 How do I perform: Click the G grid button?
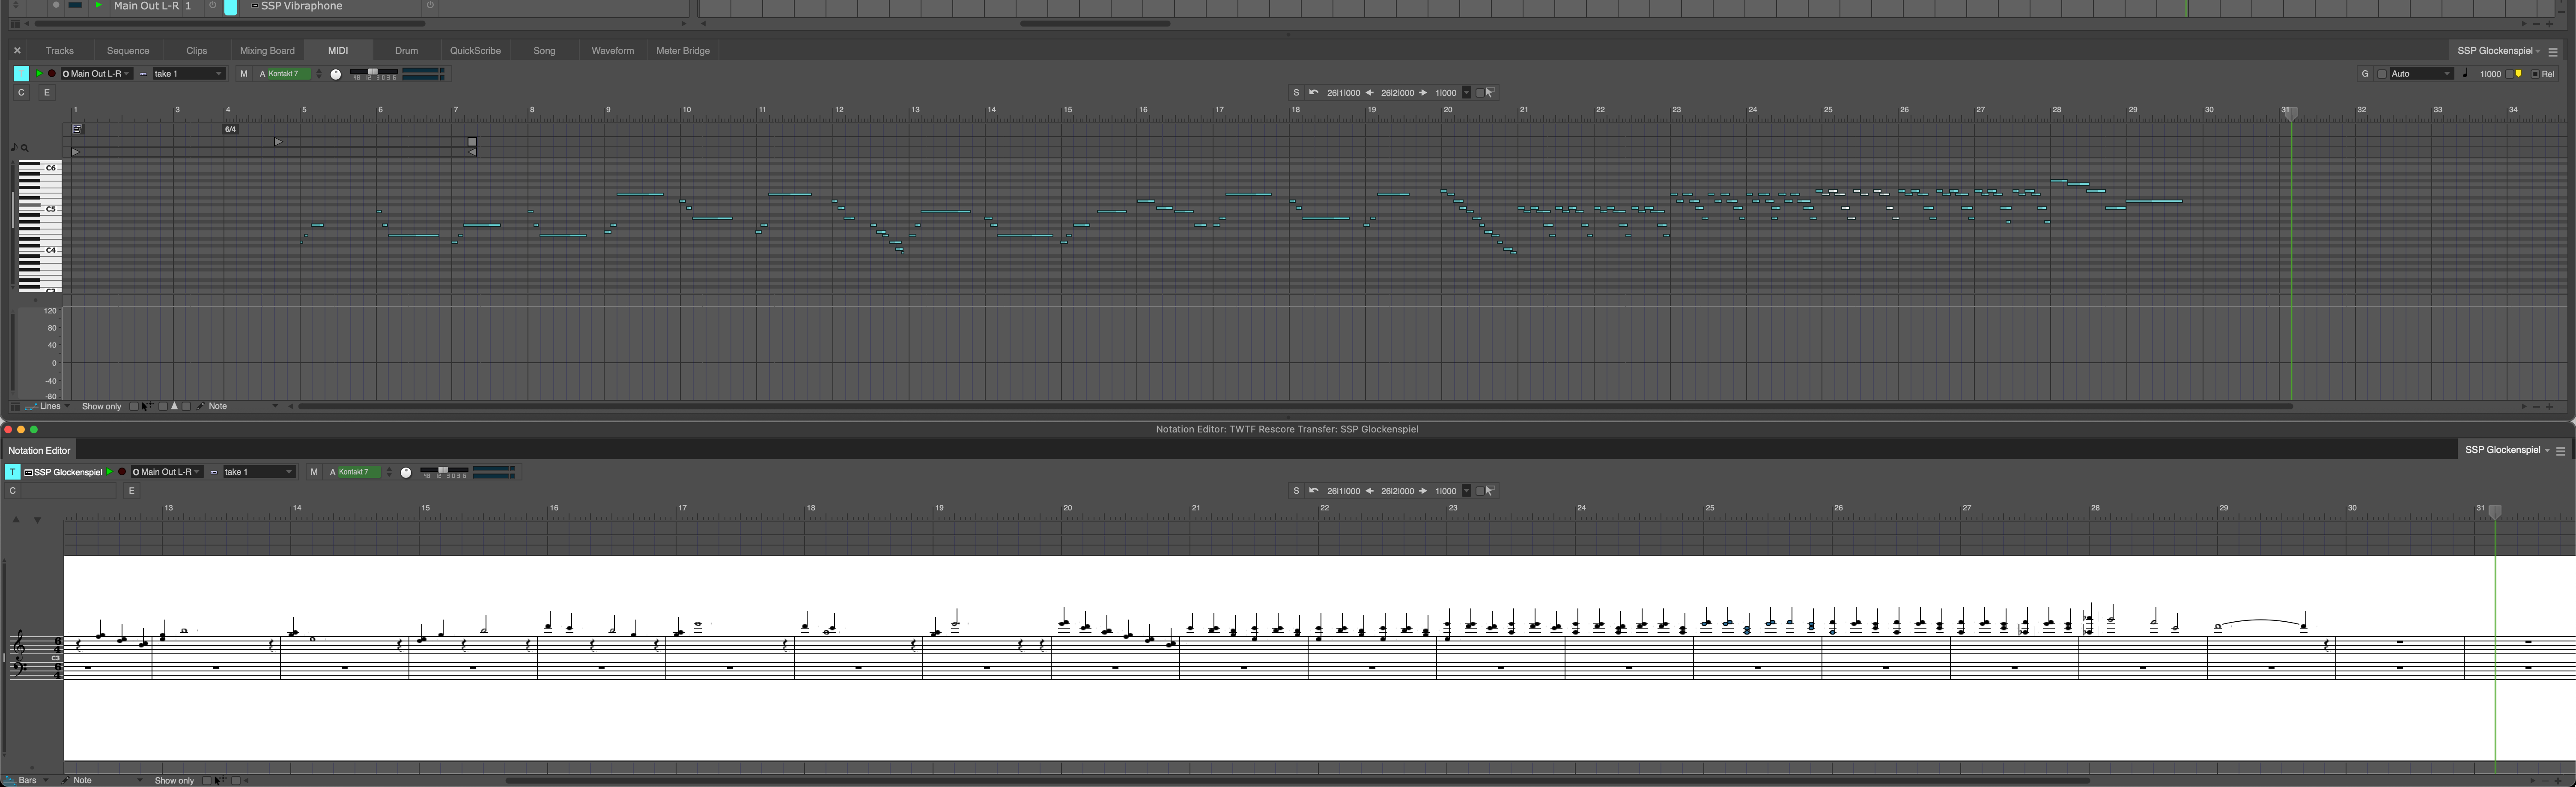click(x=2365, y=74)
